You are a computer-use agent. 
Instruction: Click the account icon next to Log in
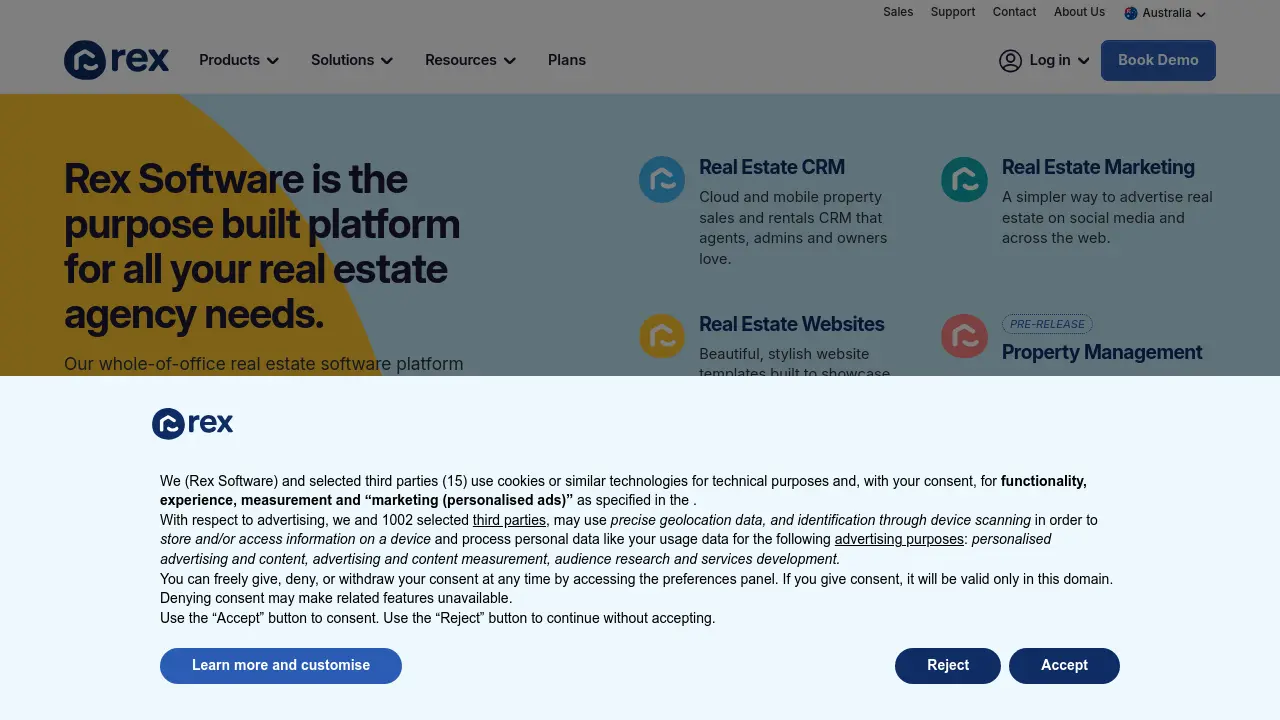[x=1010, y=60]
